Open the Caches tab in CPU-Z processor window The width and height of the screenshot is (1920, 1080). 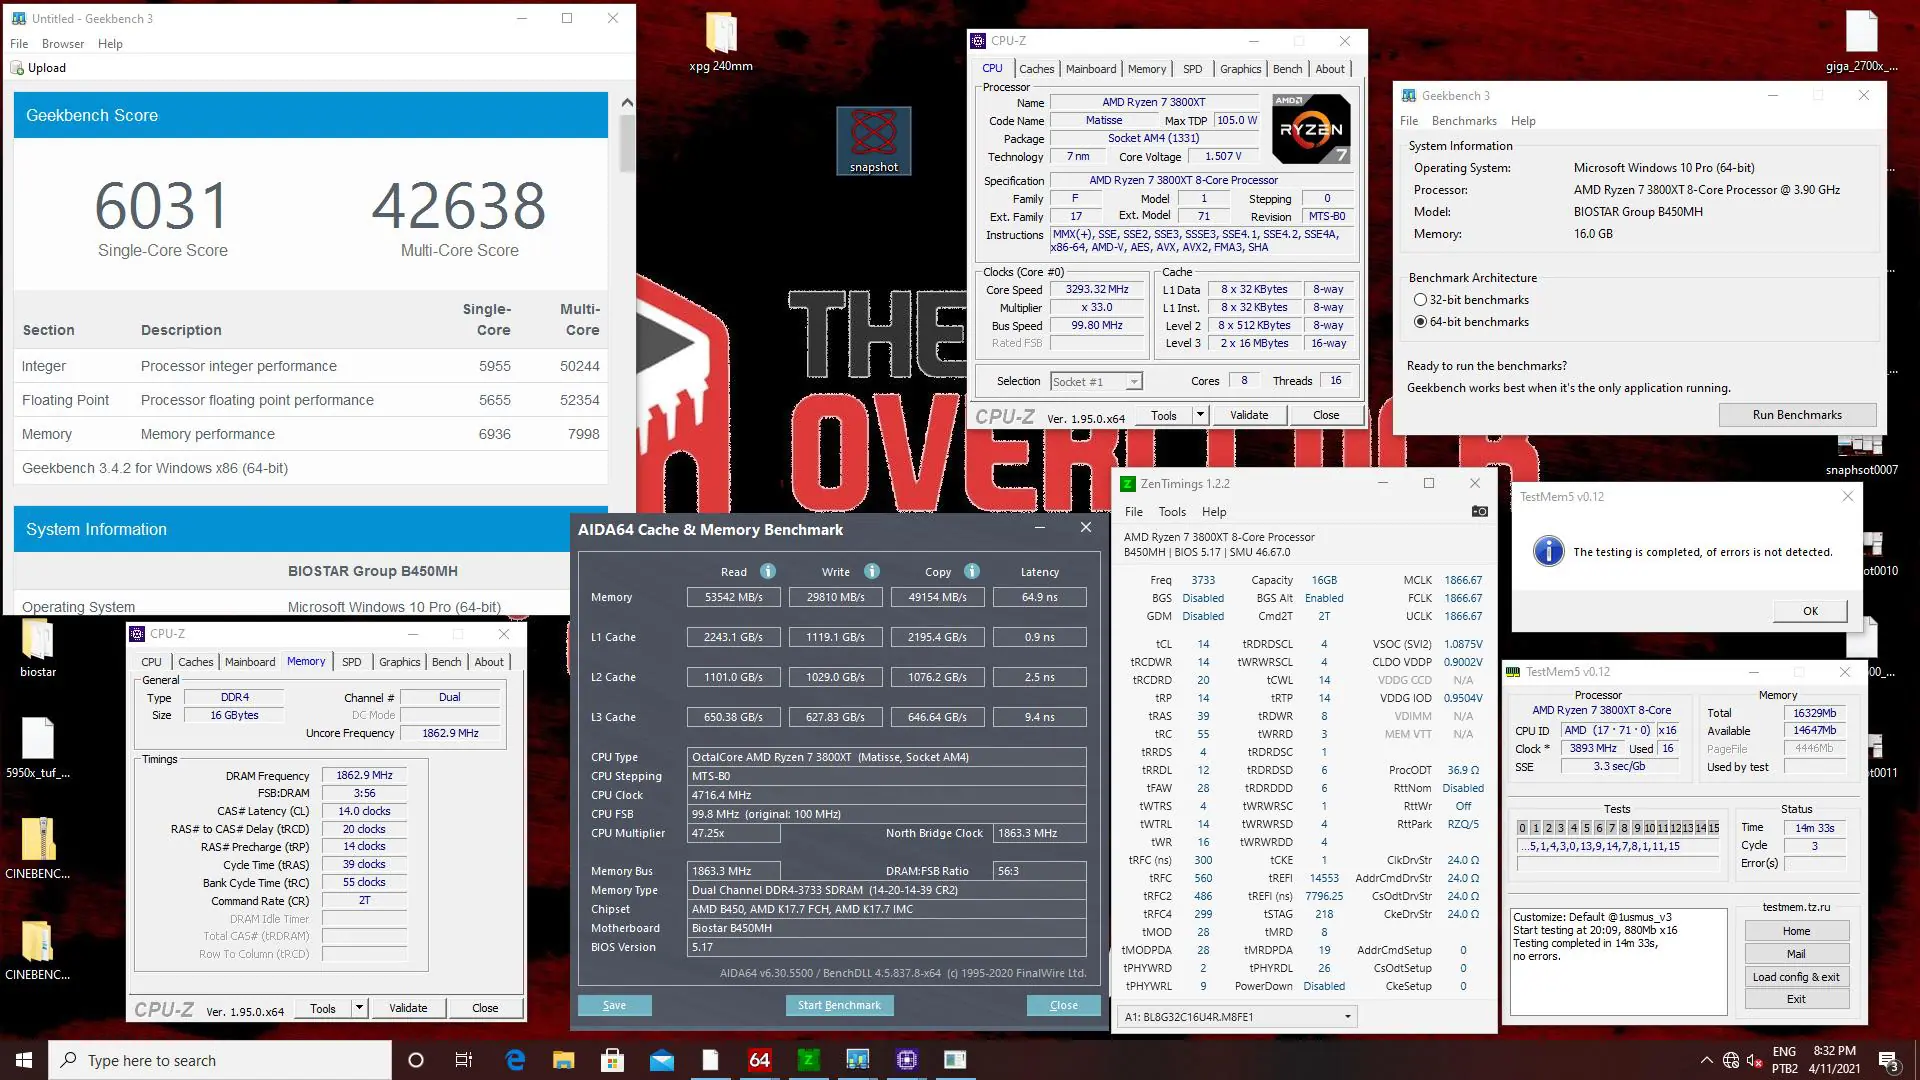click(x=1036, y=69)
